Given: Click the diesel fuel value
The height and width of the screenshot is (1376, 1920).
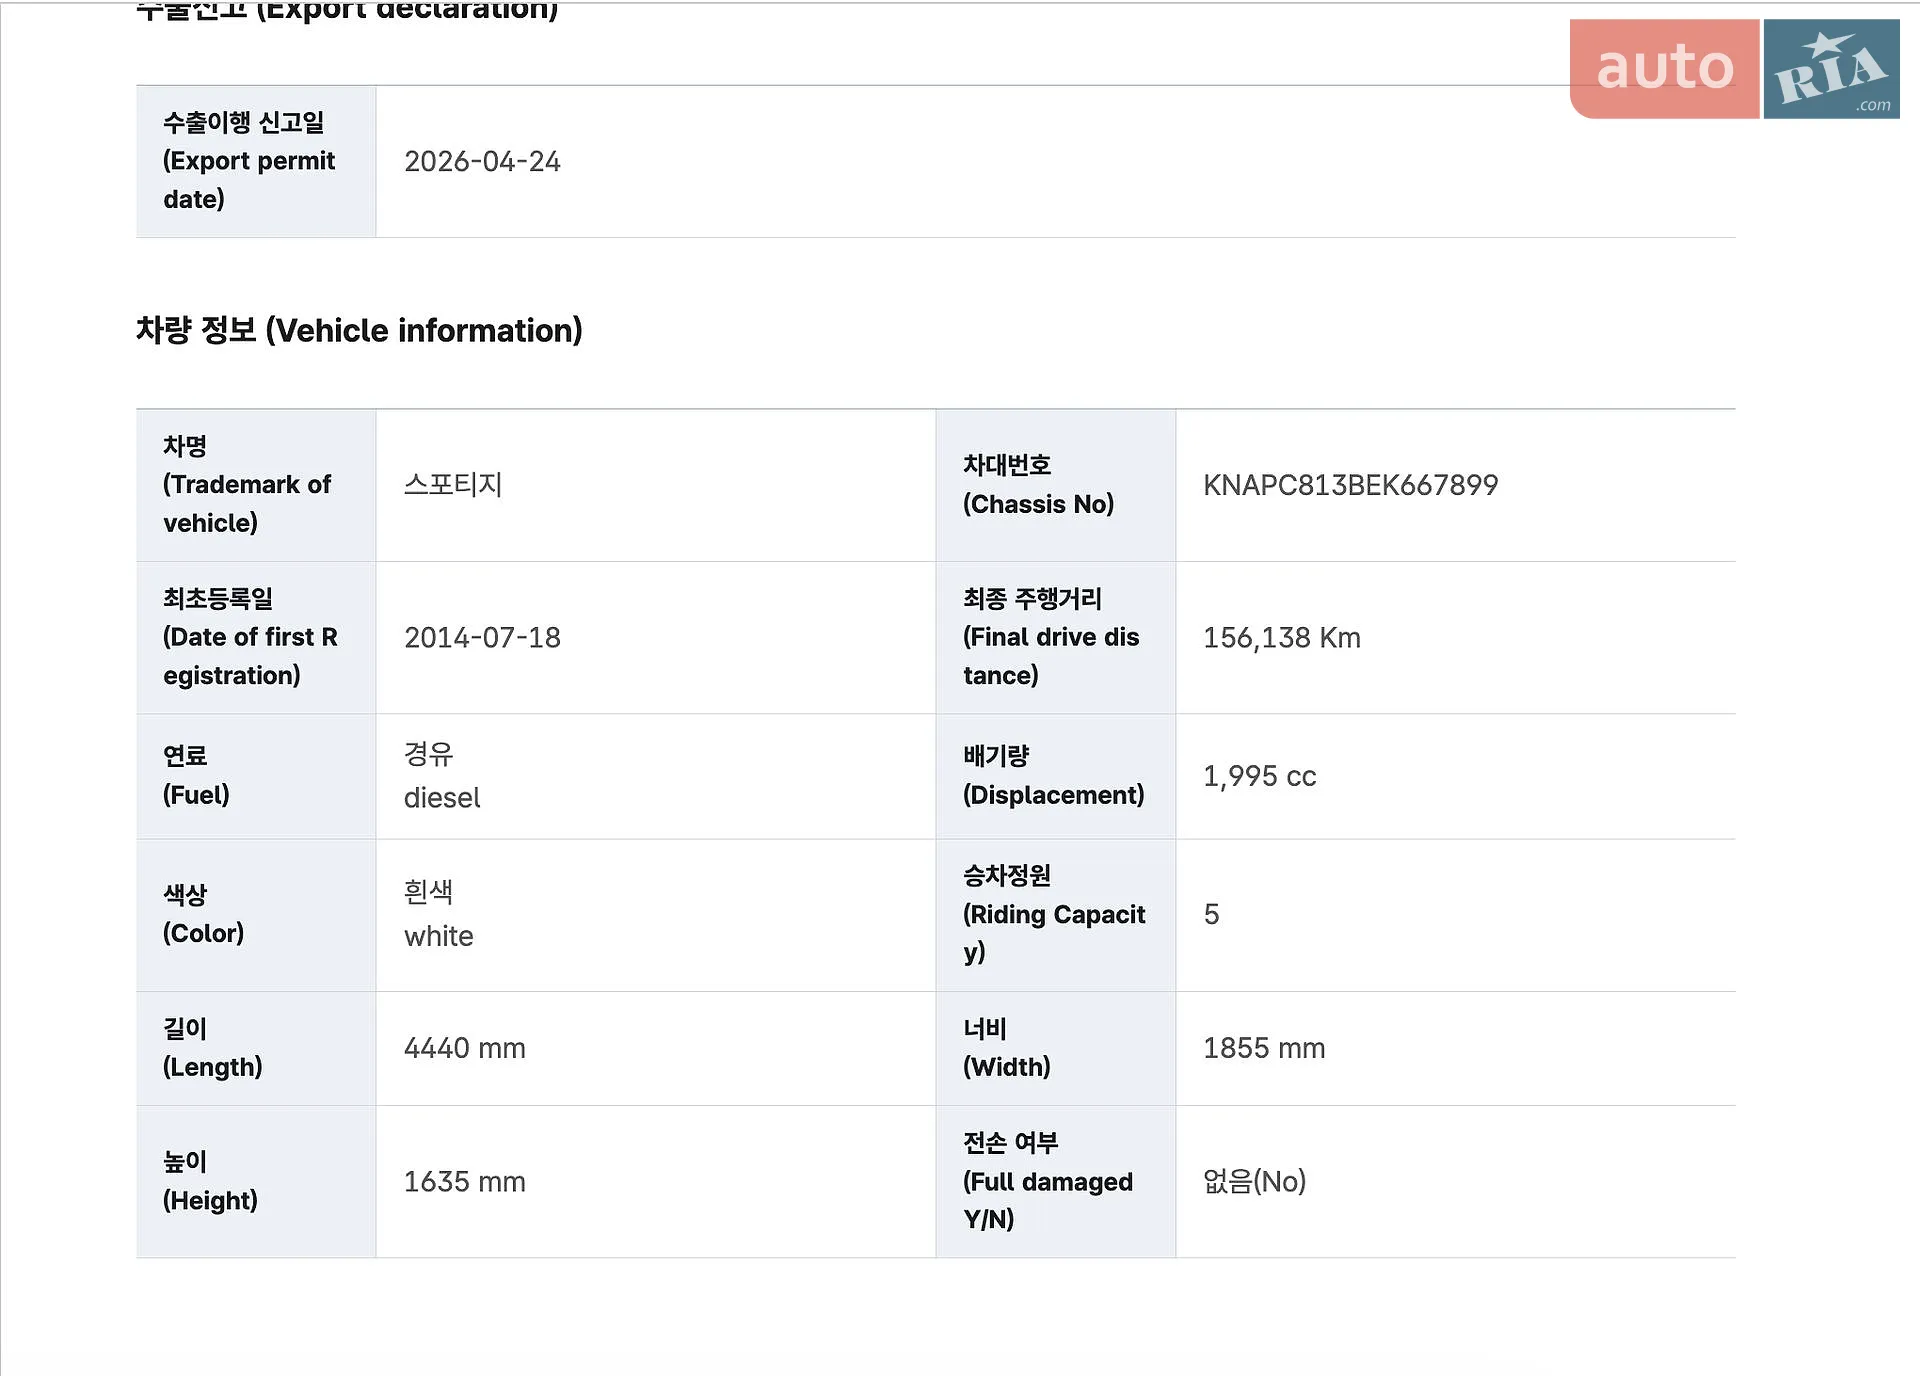Looking at the screenshot, I should [442, 798].
